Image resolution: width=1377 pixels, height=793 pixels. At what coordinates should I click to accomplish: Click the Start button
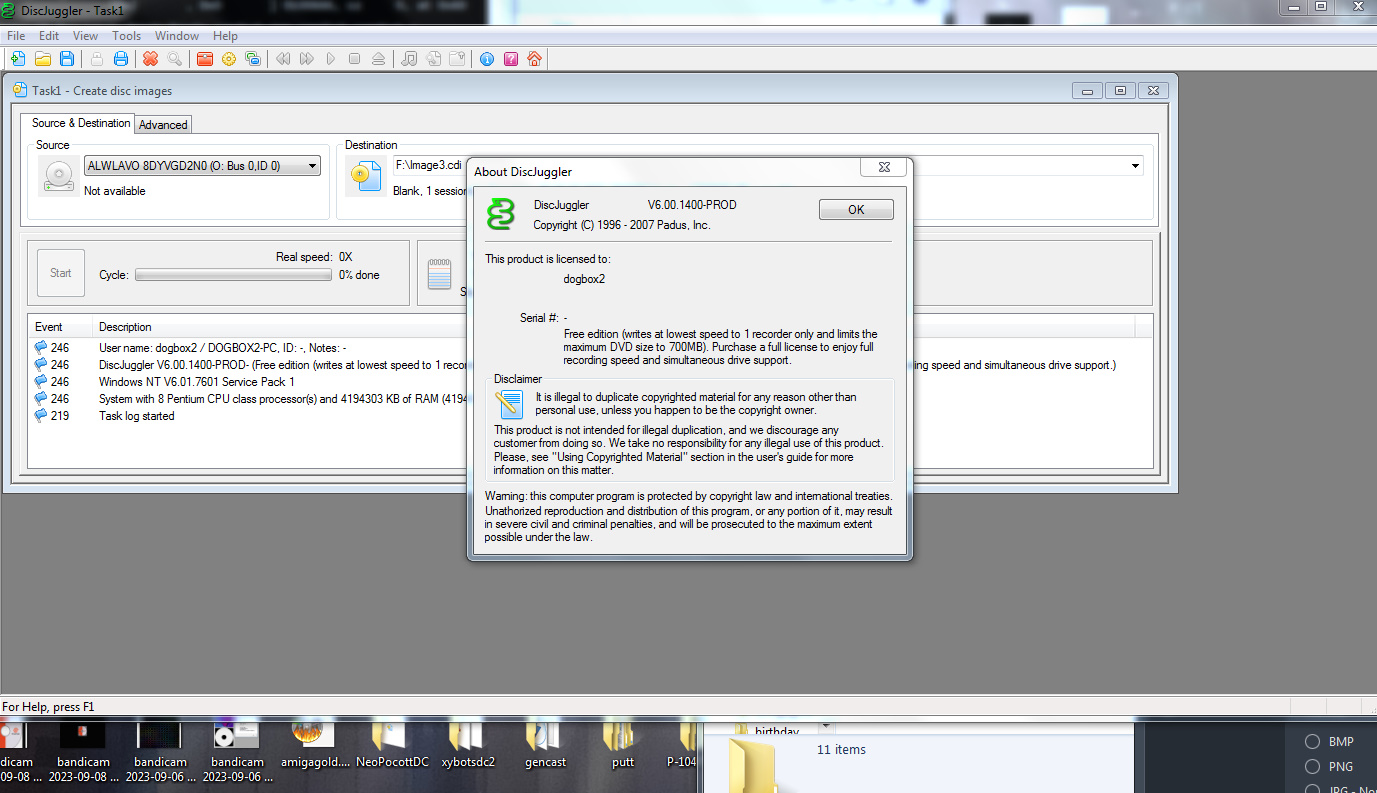(x=61, y=273)
